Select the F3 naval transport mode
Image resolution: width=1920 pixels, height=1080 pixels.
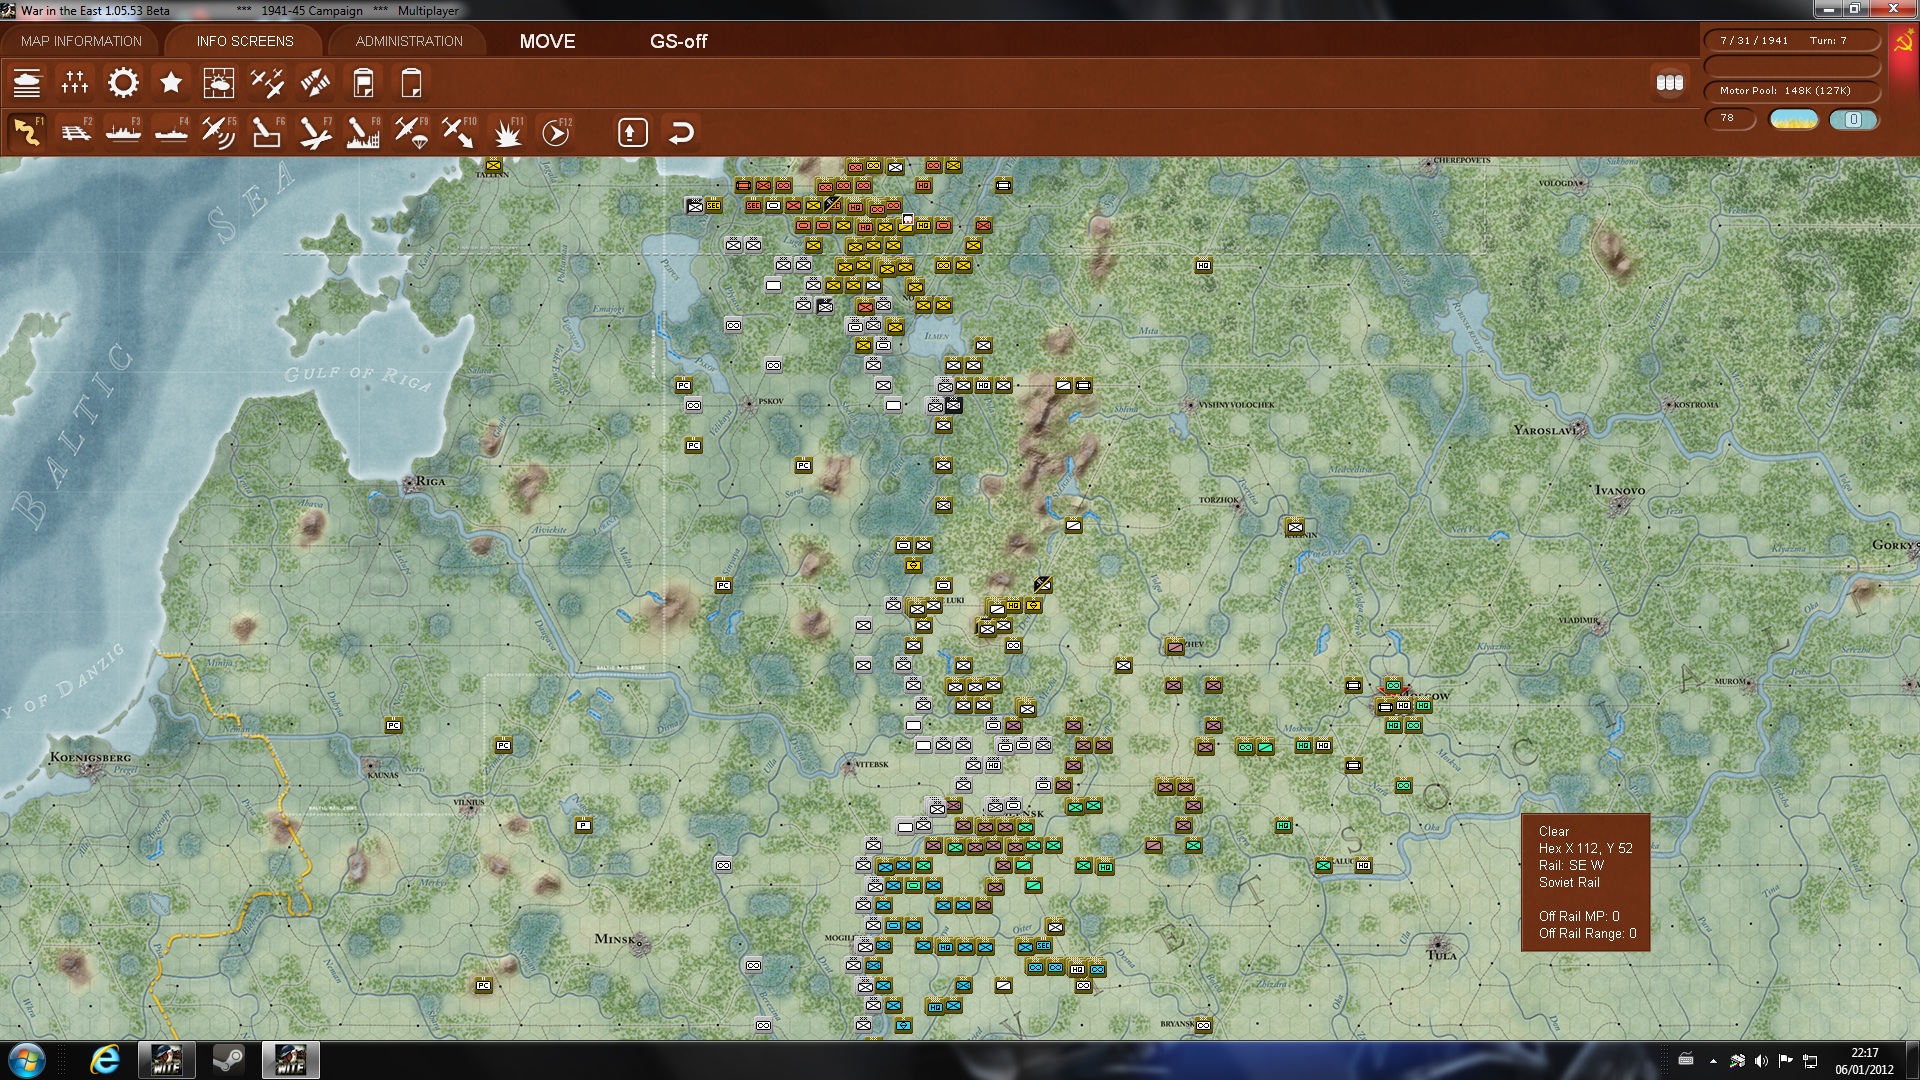(x=123, y=132)
